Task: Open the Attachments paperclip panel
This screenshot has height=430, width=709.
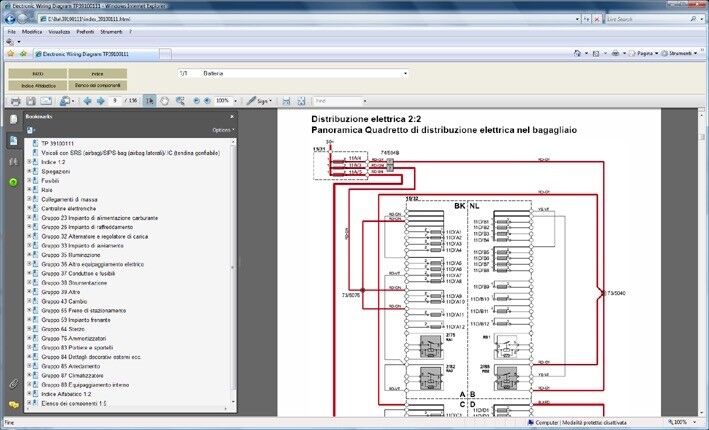Action: pyautogui.click(x=13, y=383)
